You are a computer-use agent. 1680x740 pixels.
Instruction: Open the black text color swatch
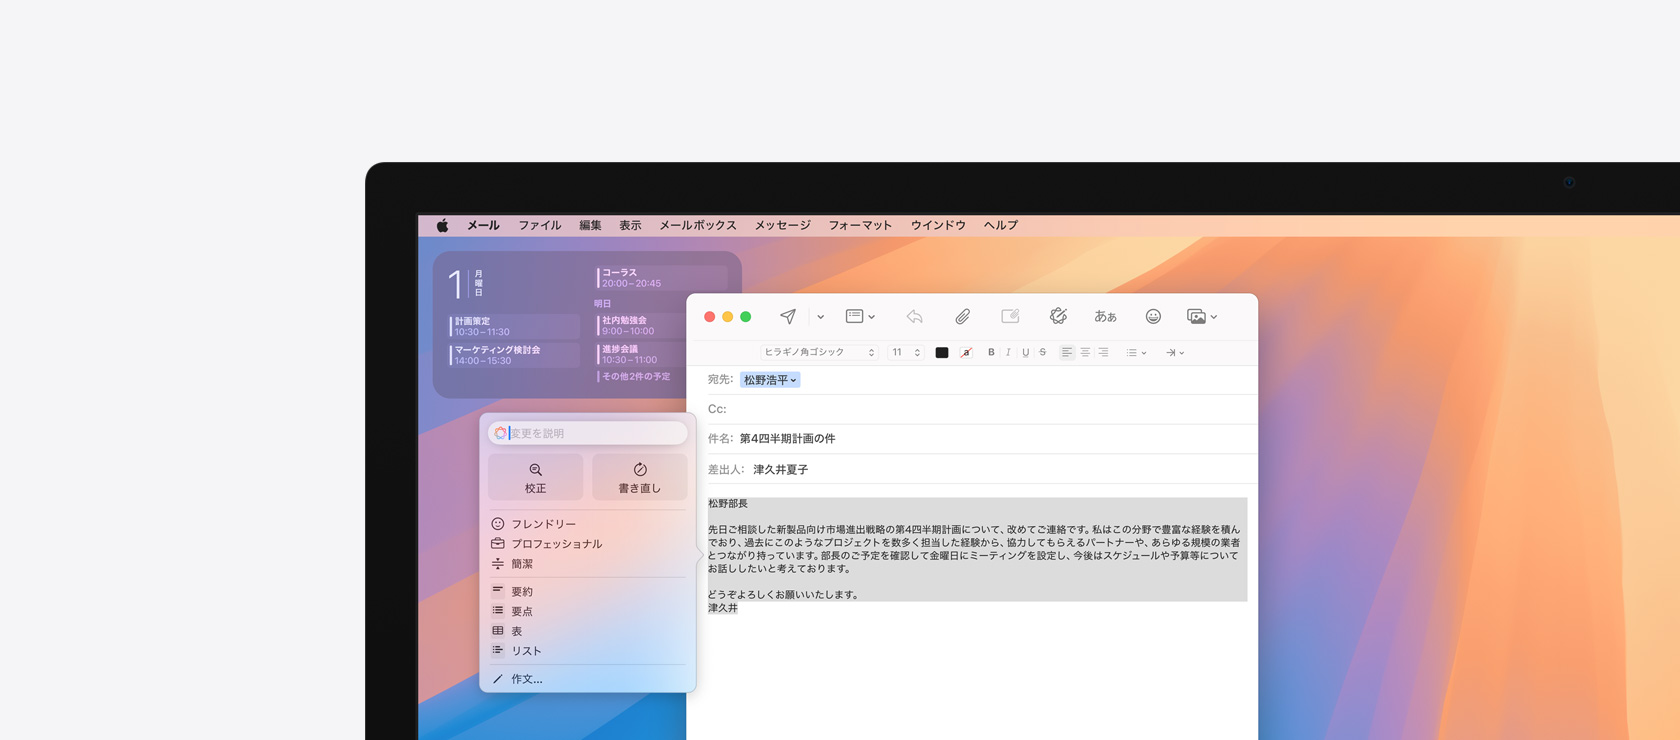[x=941, y=352]
